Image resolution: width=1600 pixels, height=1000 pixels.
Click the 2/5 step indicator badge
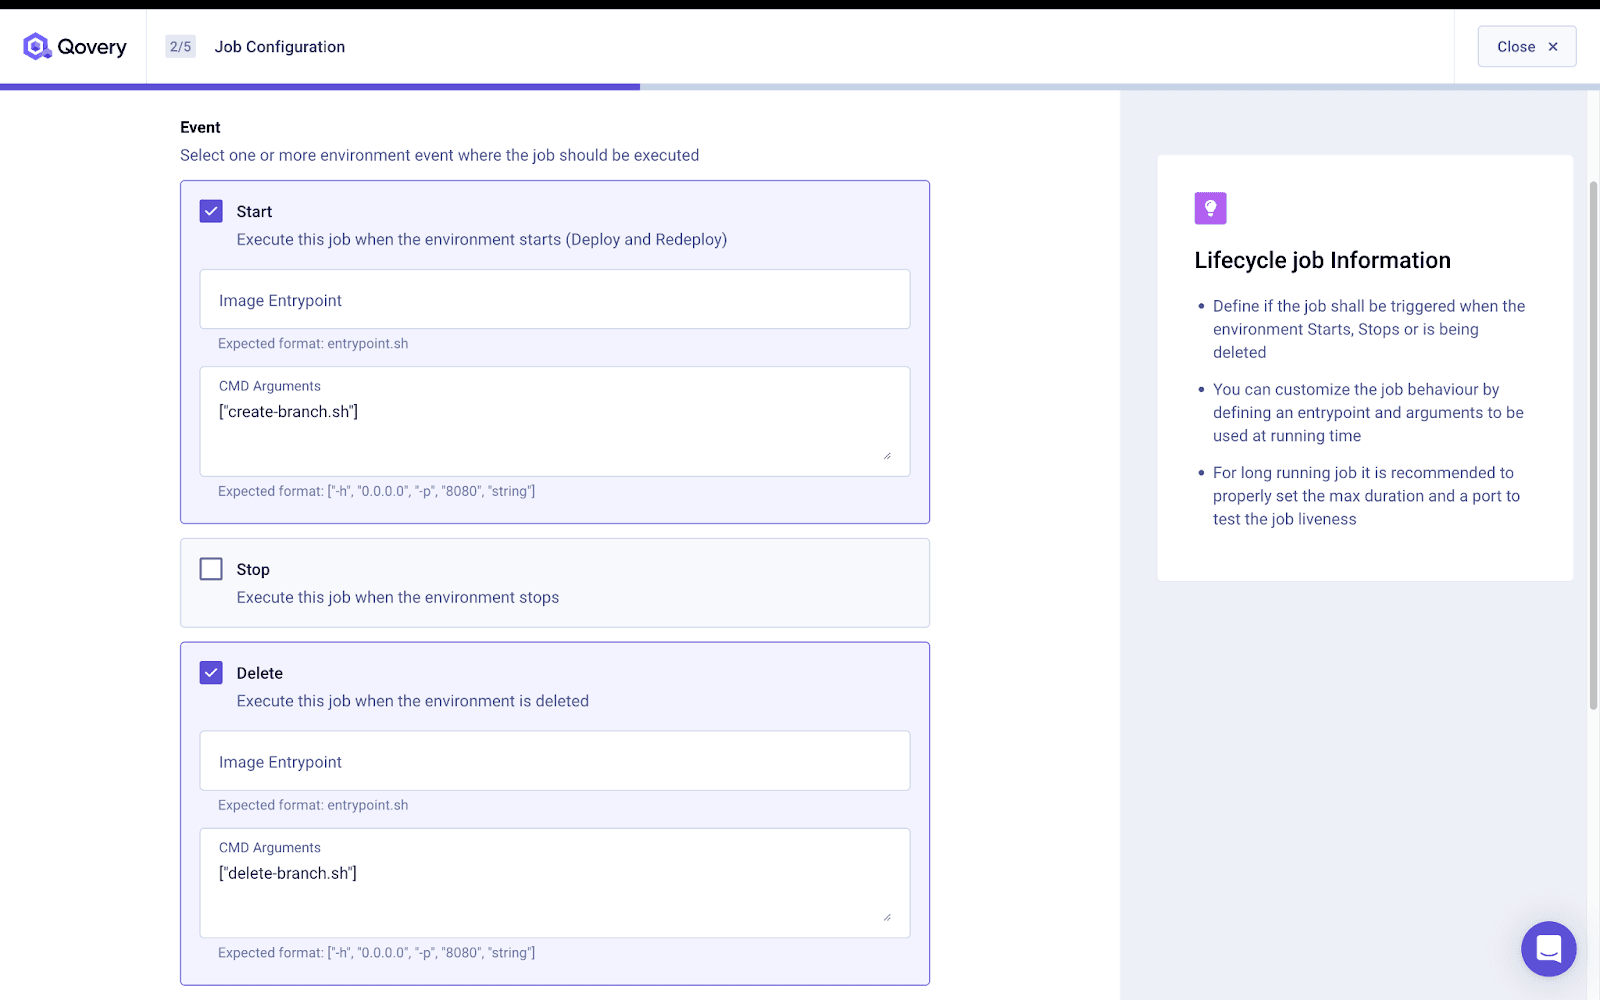(180, 47)
